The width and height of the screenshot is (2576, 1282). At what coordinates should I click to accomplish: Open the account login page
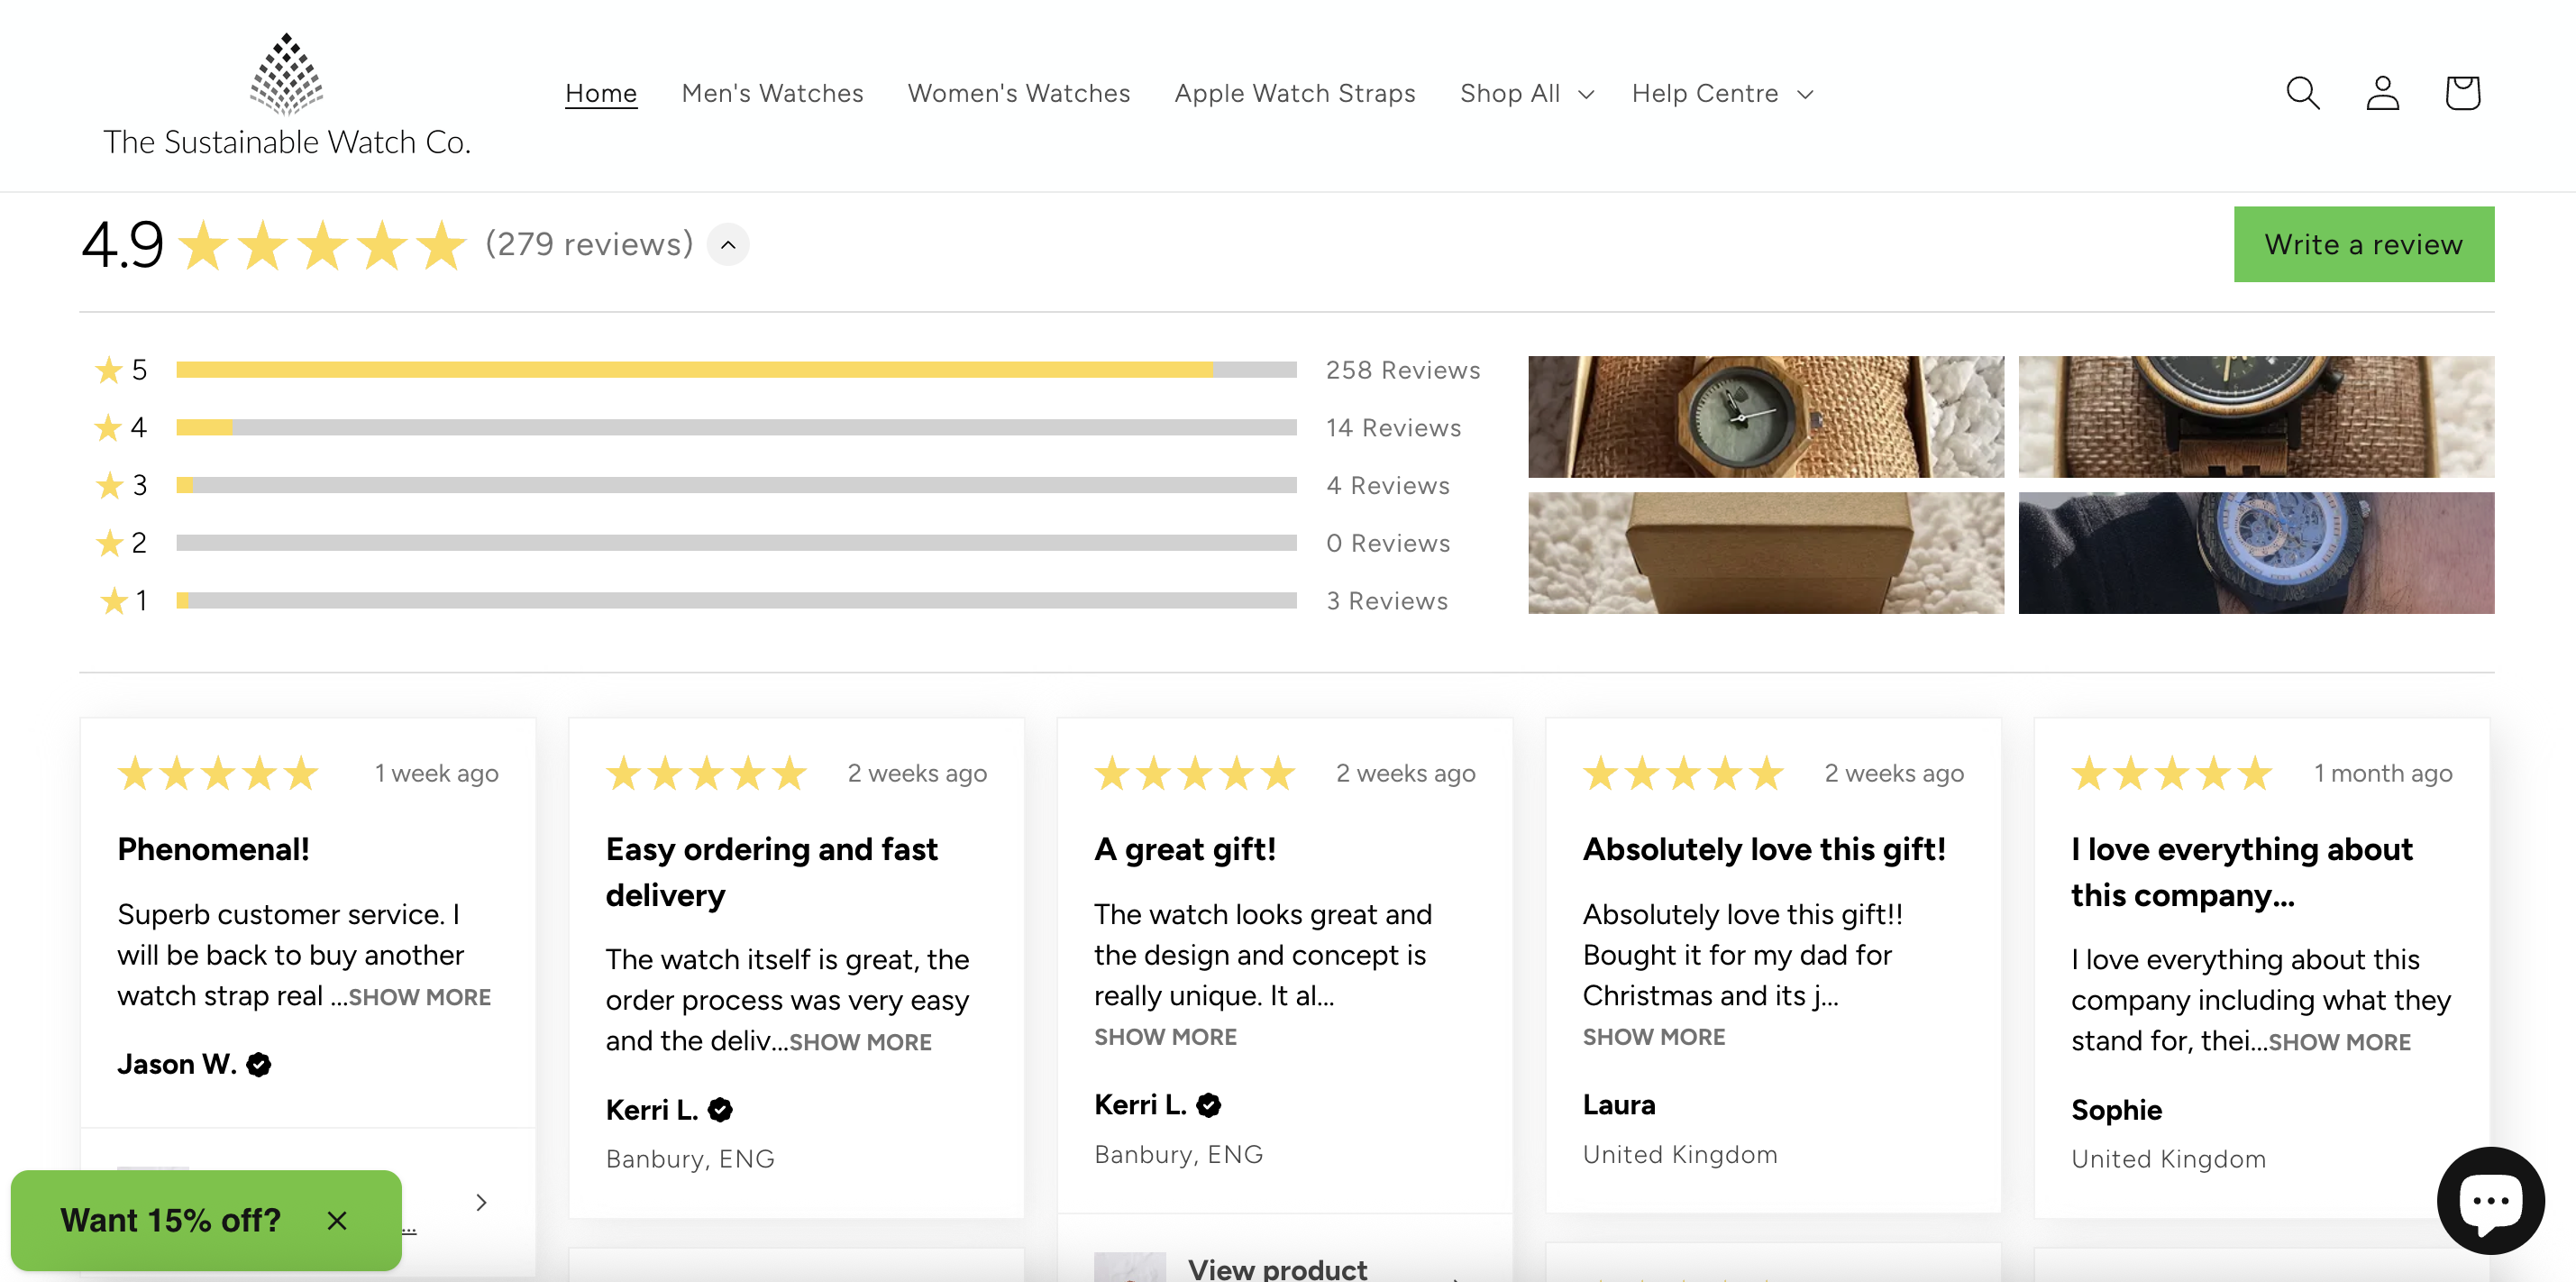[2382, 92]
